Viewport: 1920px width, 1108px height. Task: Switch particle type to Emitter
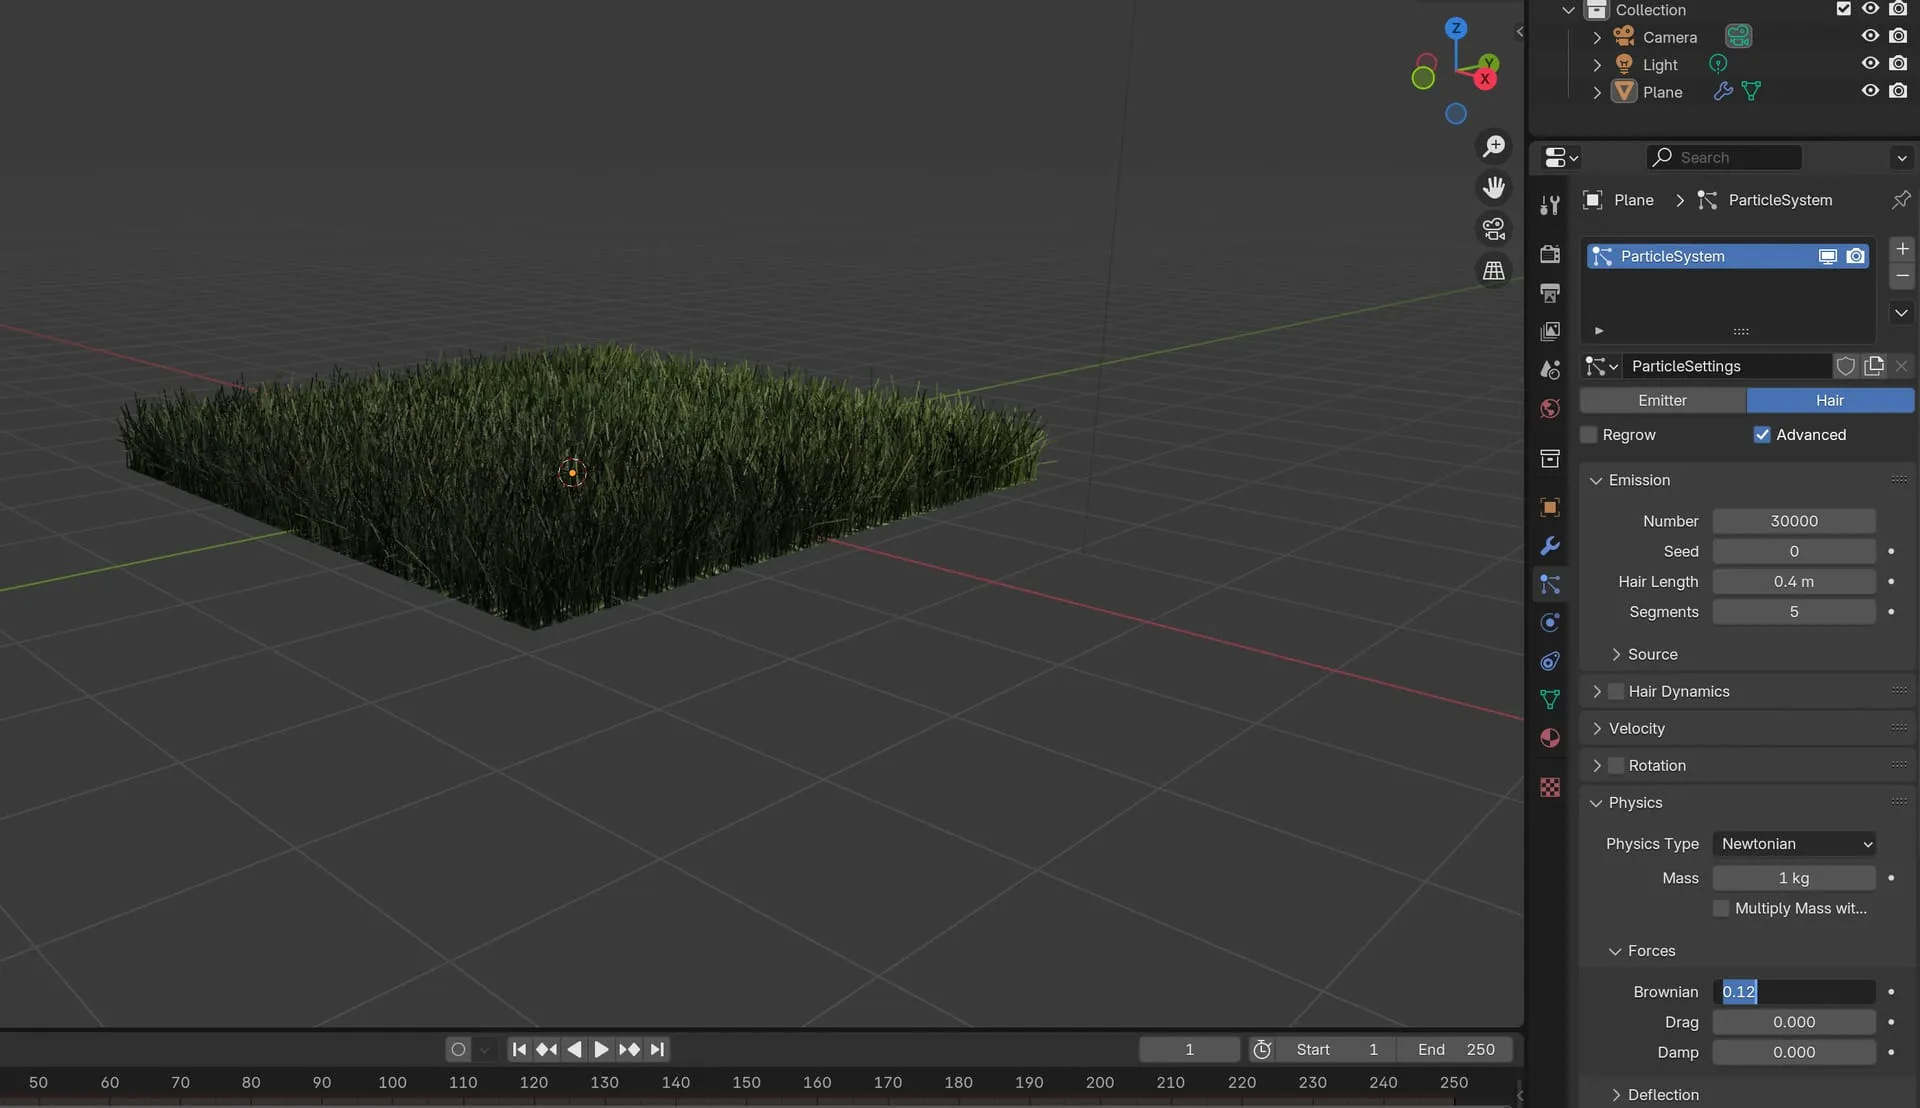[1662, 400]
